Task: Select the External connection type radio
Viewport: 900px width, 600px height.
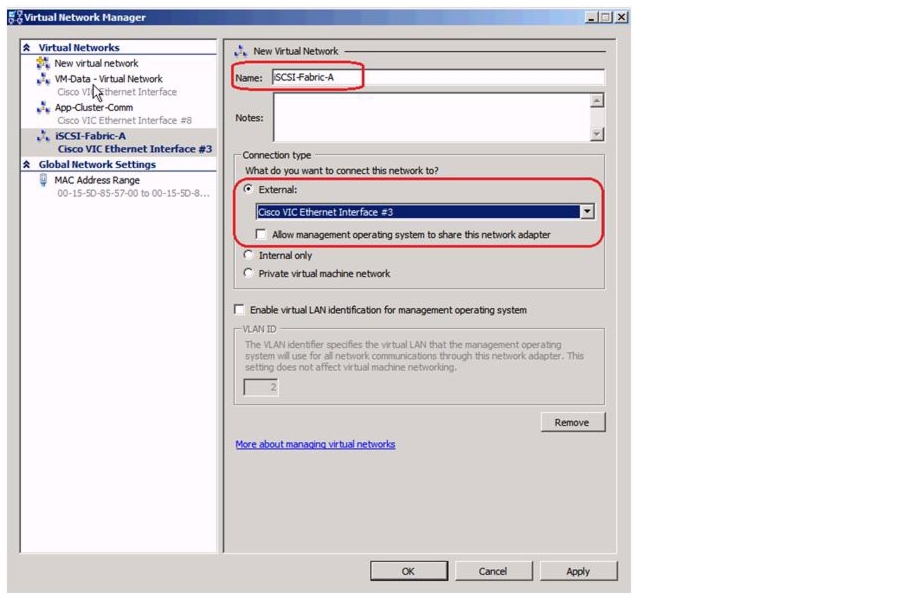Action: [x=248, y=189]
